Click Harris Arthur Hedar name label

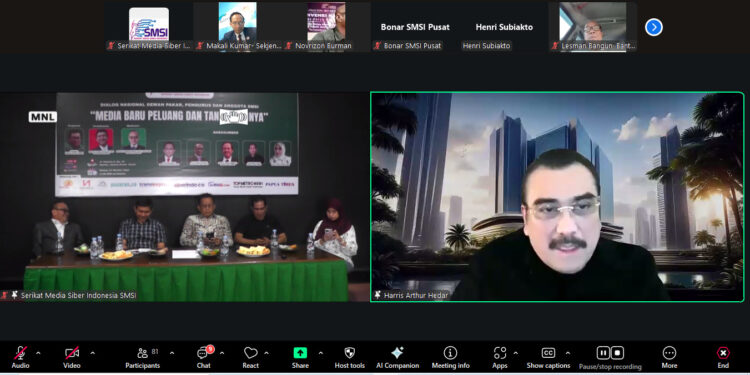pyautogui.click(x=416, y=296)
